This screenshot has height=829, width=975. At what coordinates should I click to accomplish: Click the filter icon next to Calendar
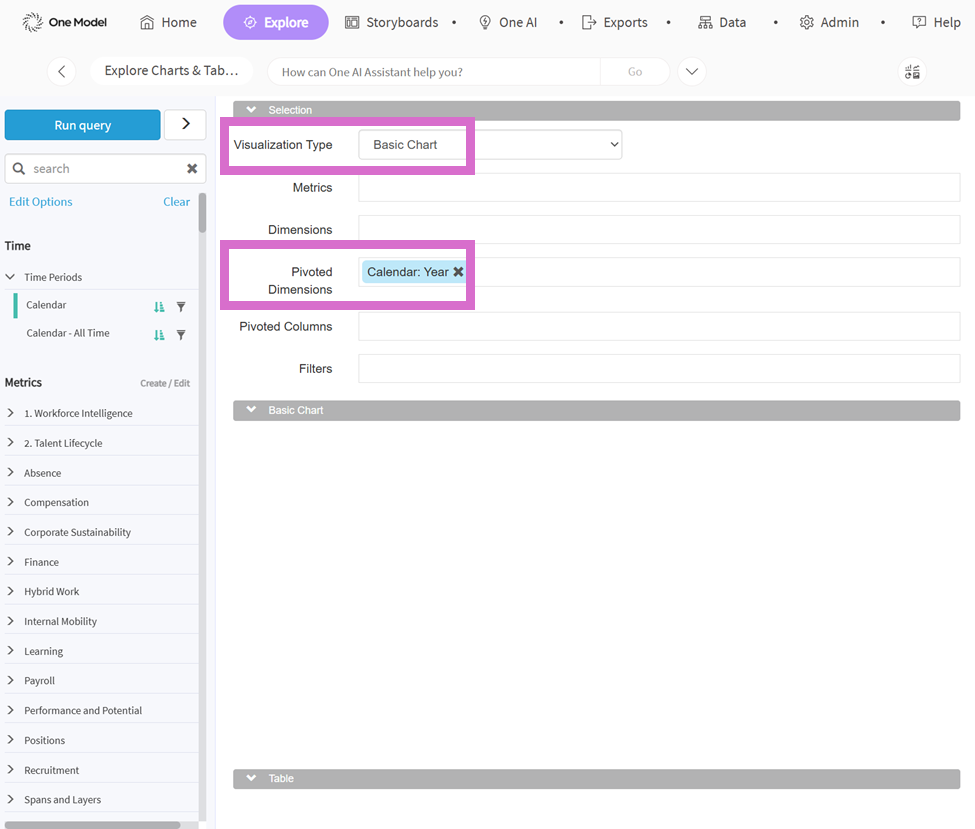181,307
